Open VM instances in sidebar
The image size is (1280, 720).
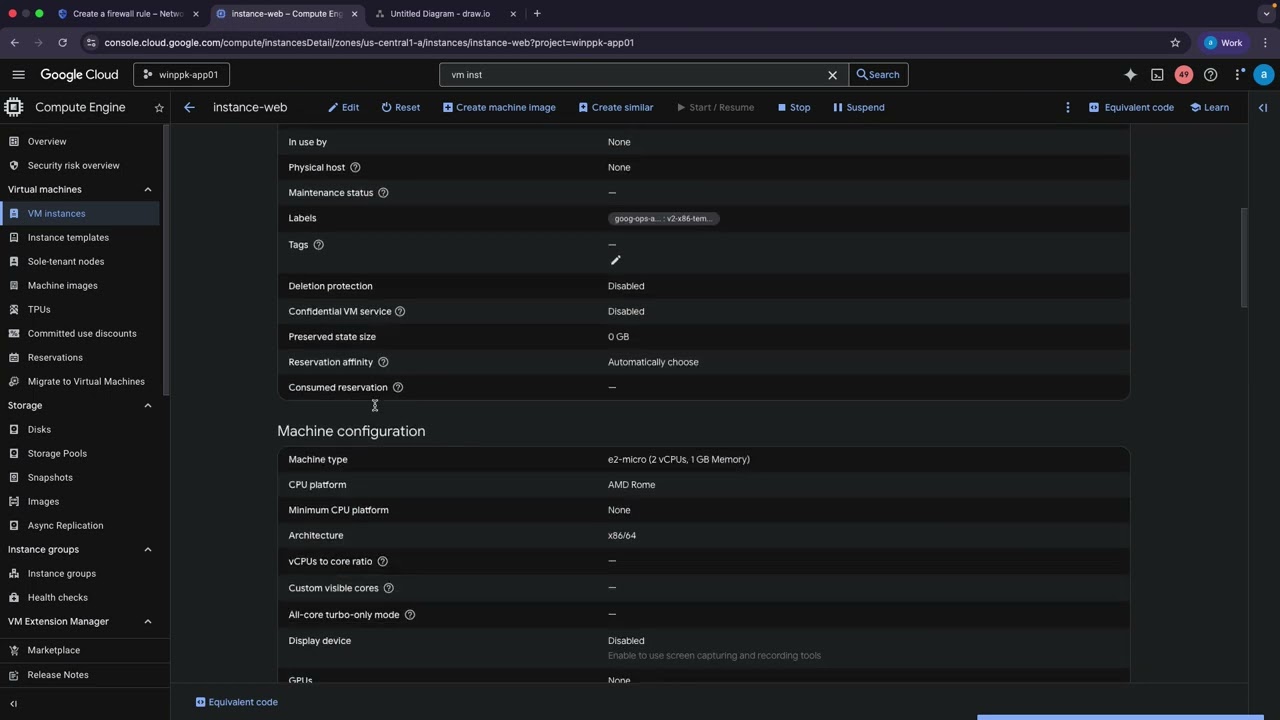[x=80, y=214]
